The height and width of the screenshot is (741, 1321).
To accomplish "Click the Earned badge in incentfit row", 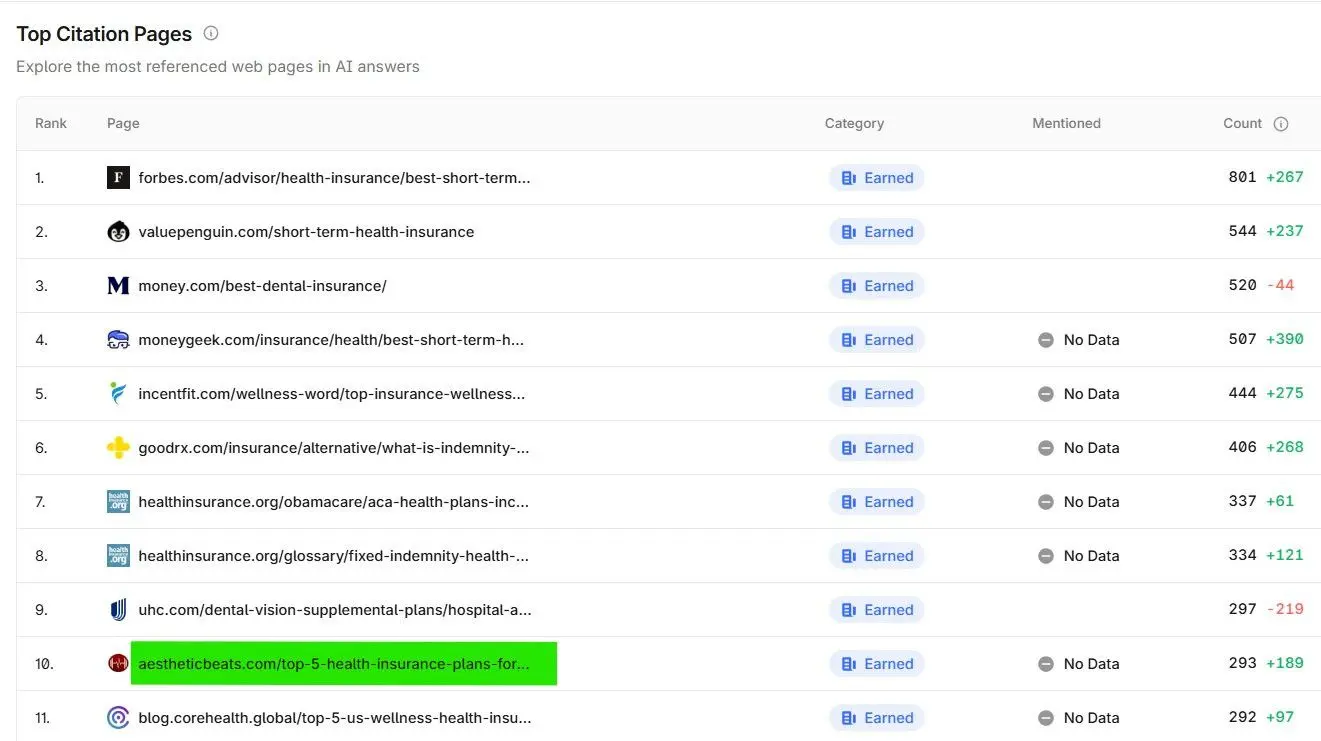I will coord(877,394).
